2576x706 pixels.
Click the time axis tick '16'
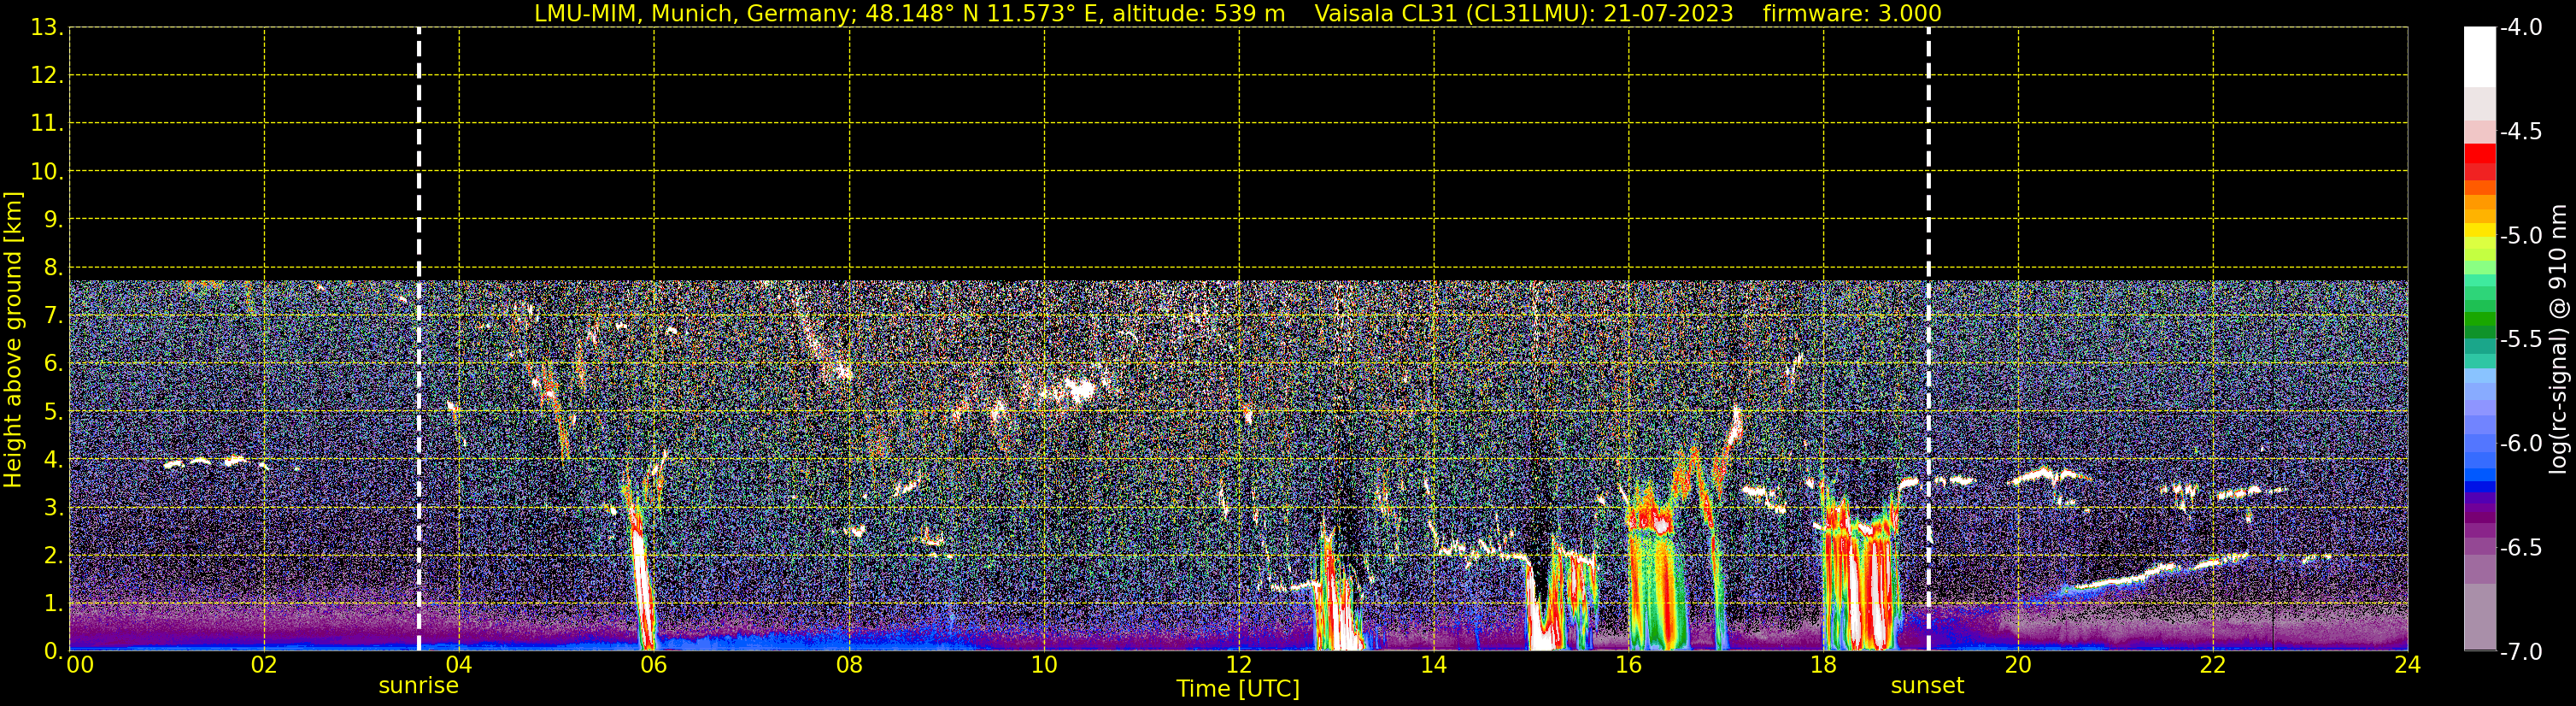[1629, 665]
